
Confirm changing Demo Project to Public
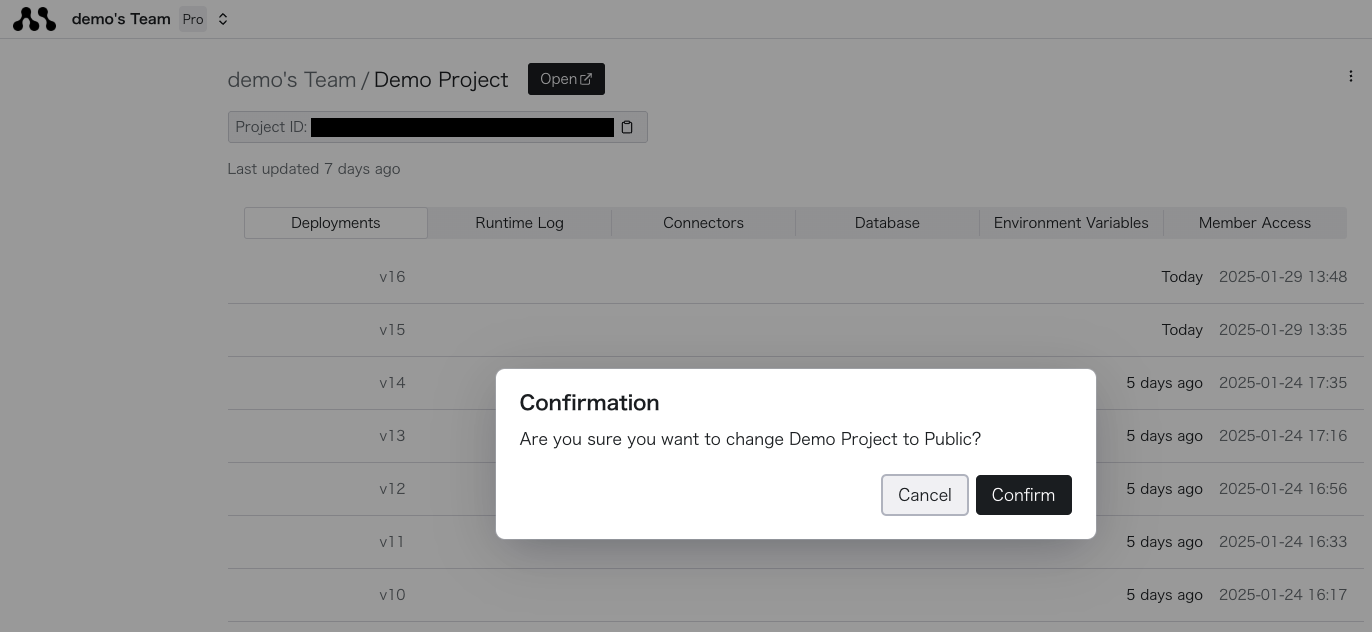click(x=1023, y=495)
